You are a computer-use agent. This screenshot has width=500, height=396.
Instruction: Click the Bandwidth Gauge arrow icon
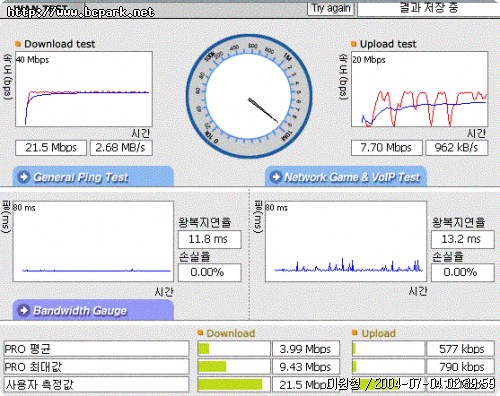pyautogui.click(x=24, y=310)
